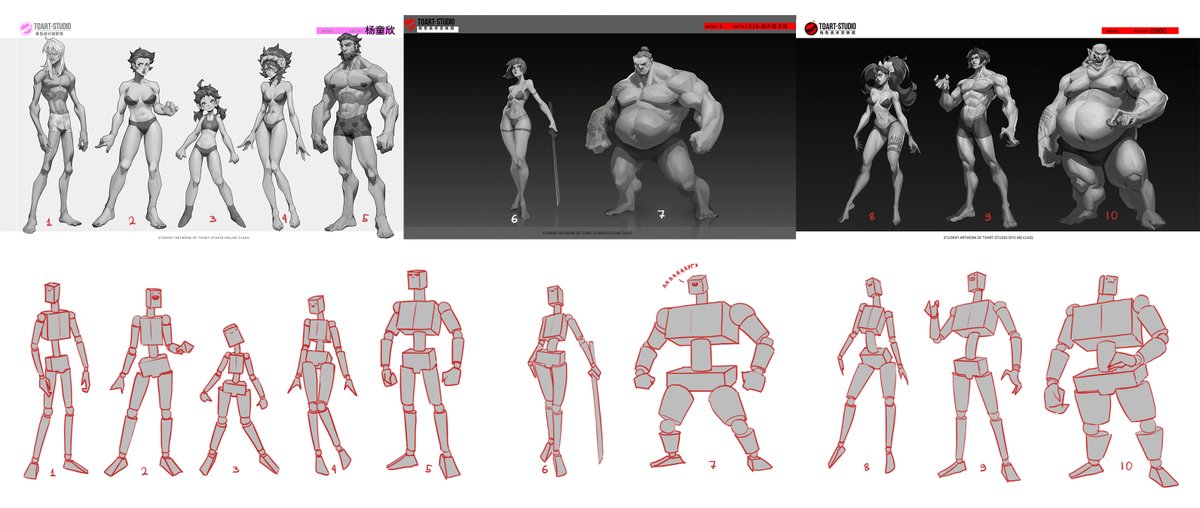Click the student artwork caption under the right panel
Viewport: 1200px width, 508px height.
988,238
